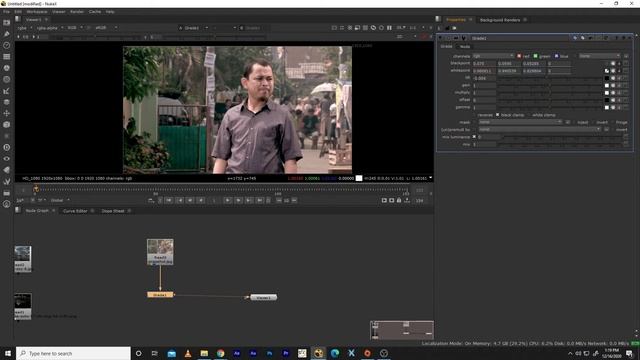Screen dimensions: 640x360
Task: Disable the black clamp checkbox
Action: (498, 115)
